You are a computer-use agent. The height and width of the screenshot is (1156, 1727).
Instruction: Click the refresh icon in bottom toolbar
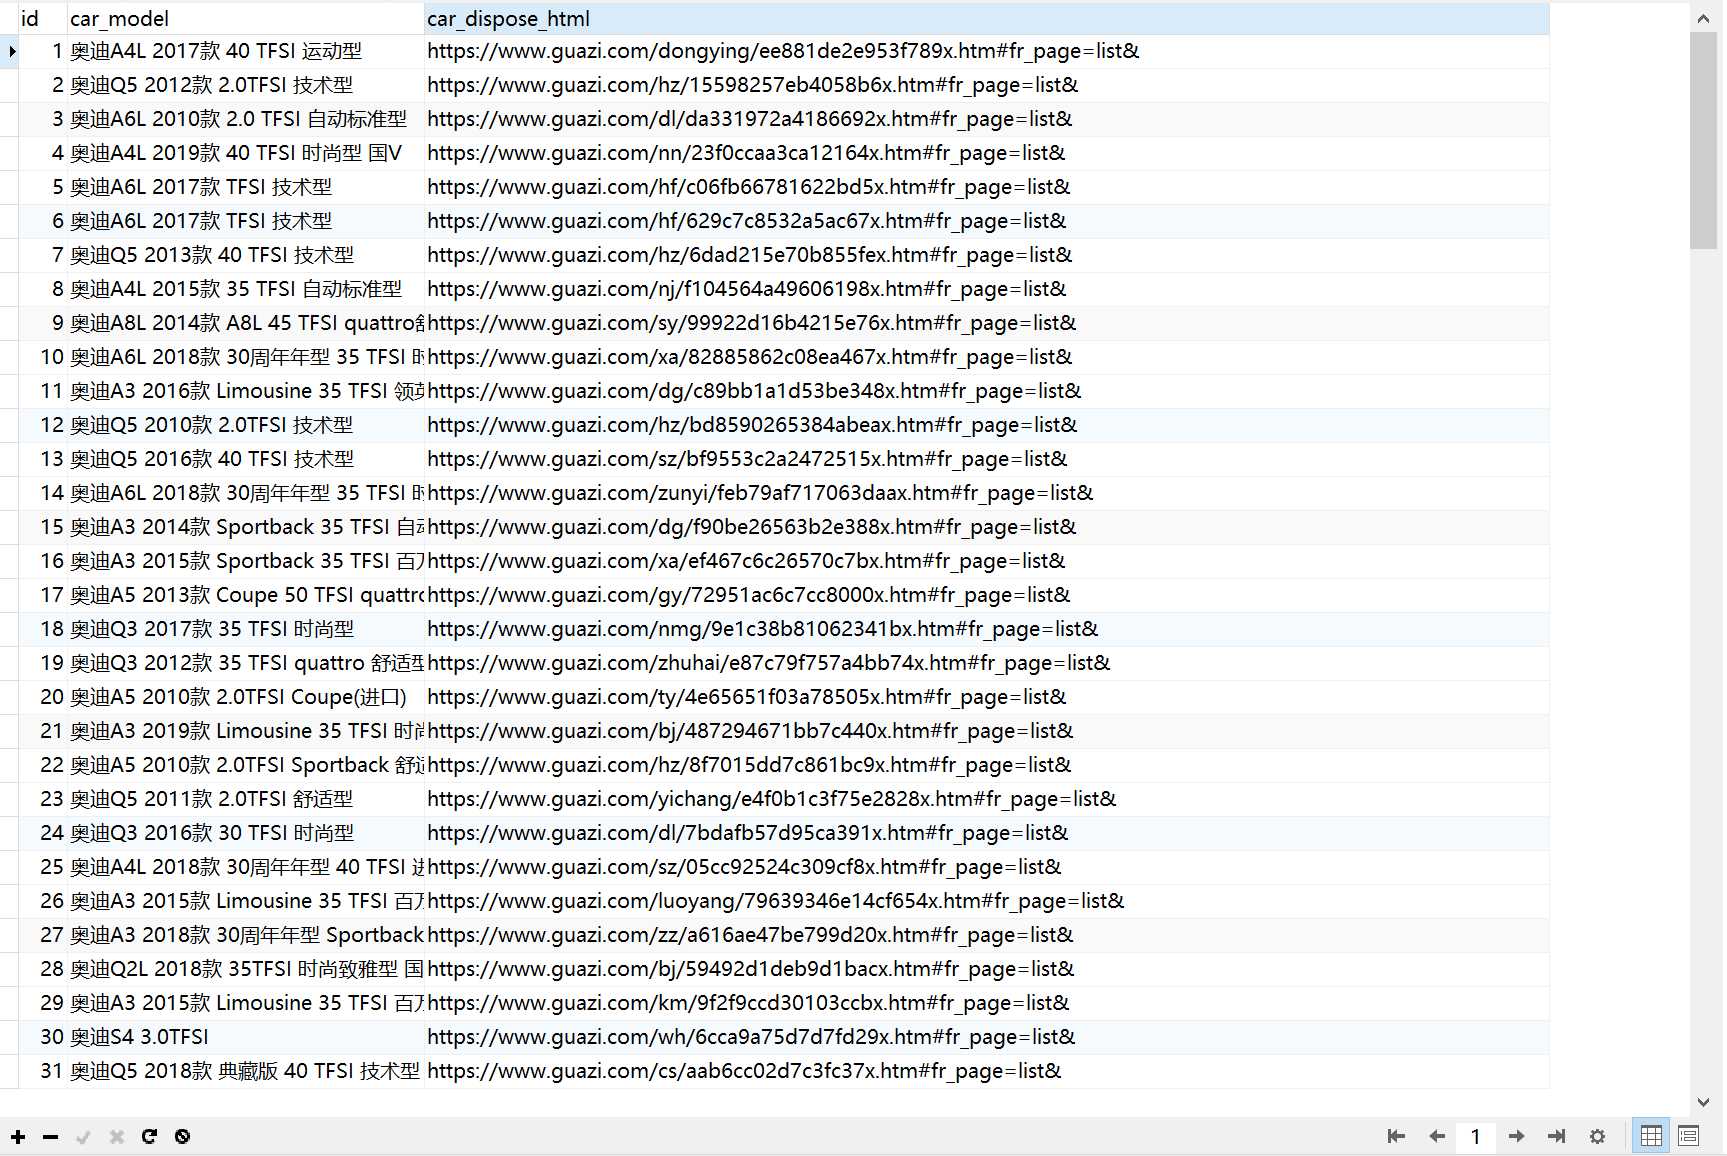pos(149,1137)
